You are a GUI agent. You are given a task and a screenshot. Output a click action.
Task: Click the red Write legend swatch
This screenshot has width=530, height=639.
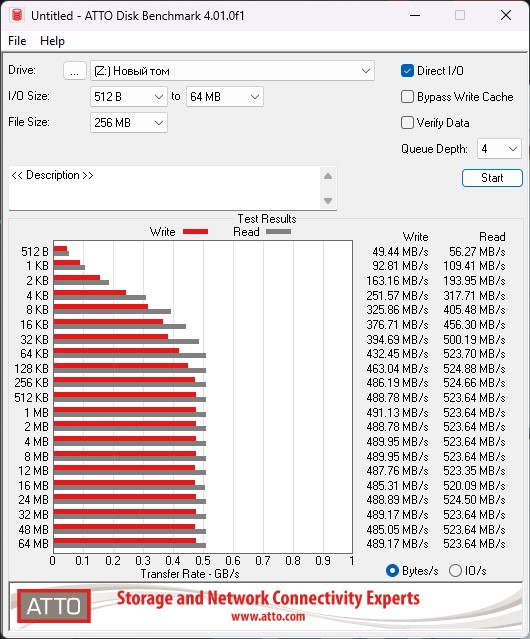pos(196,232)
